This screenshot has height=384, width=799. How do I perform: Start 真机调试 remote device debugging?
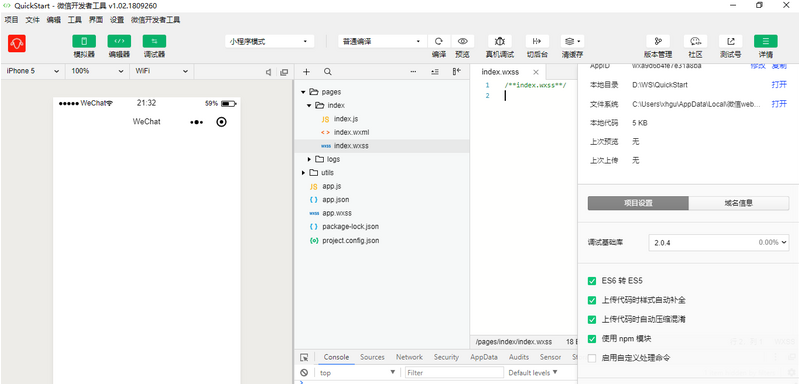[500, 41]
